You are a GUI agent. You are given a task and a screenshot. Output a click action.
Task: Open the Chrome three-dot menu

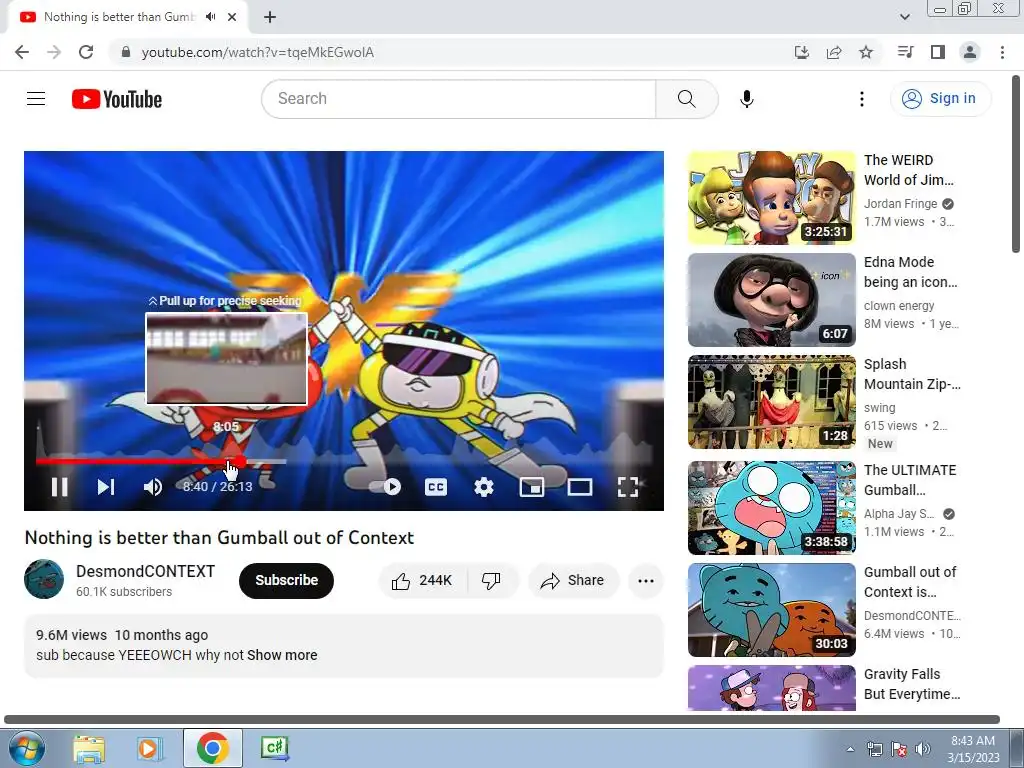1002,52
